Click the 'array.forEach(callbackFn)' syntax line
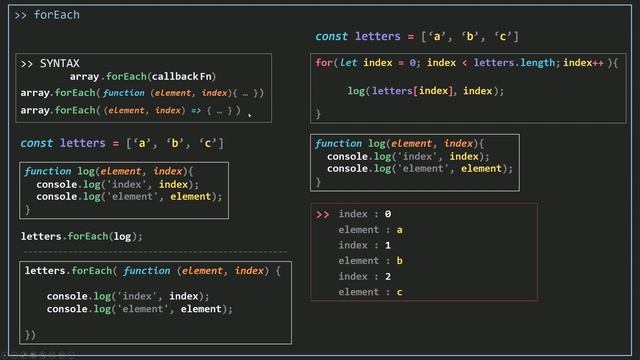The height and width of the screenshot is (360, 640). click(143, 76)
